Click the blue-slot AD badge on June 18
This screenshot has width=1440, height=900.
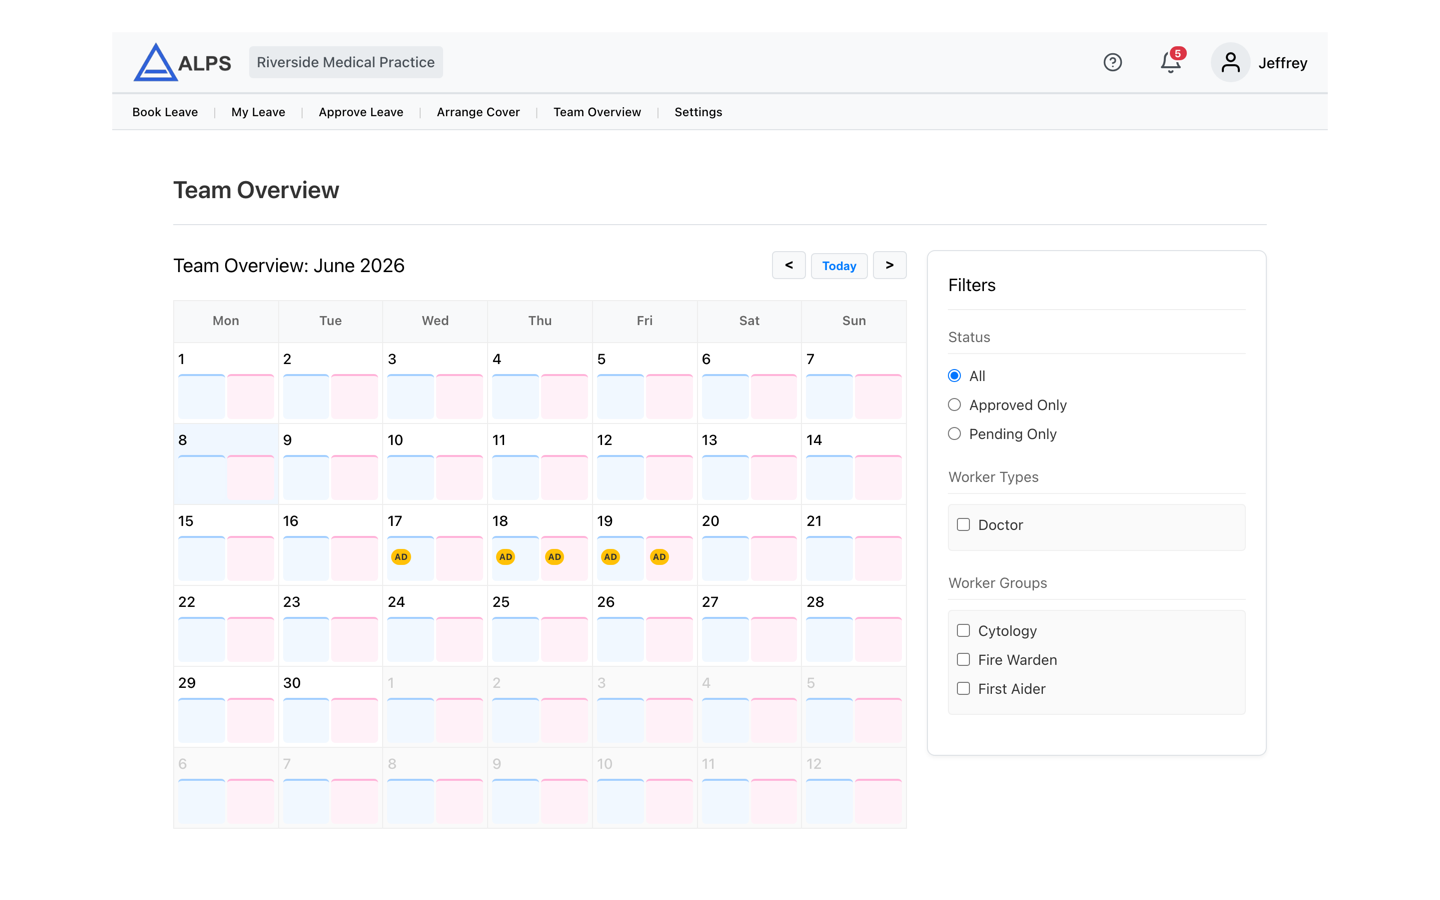click(x=506, y=557)
